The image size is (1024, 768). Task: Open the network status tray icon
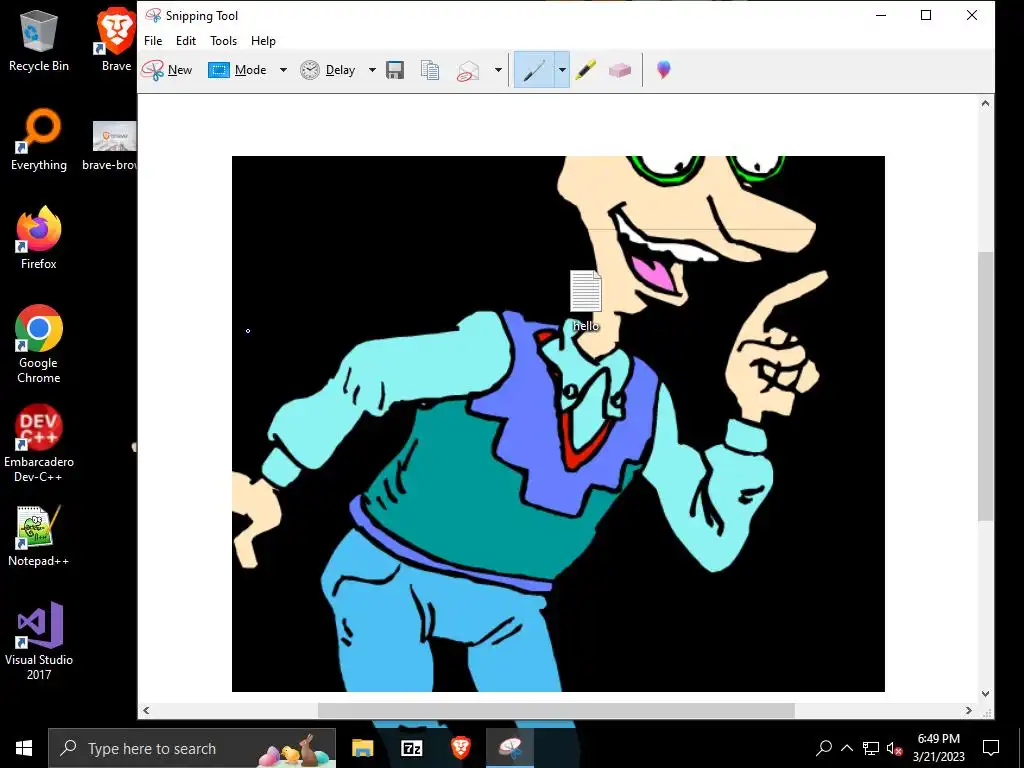click(x=871, y=748)
